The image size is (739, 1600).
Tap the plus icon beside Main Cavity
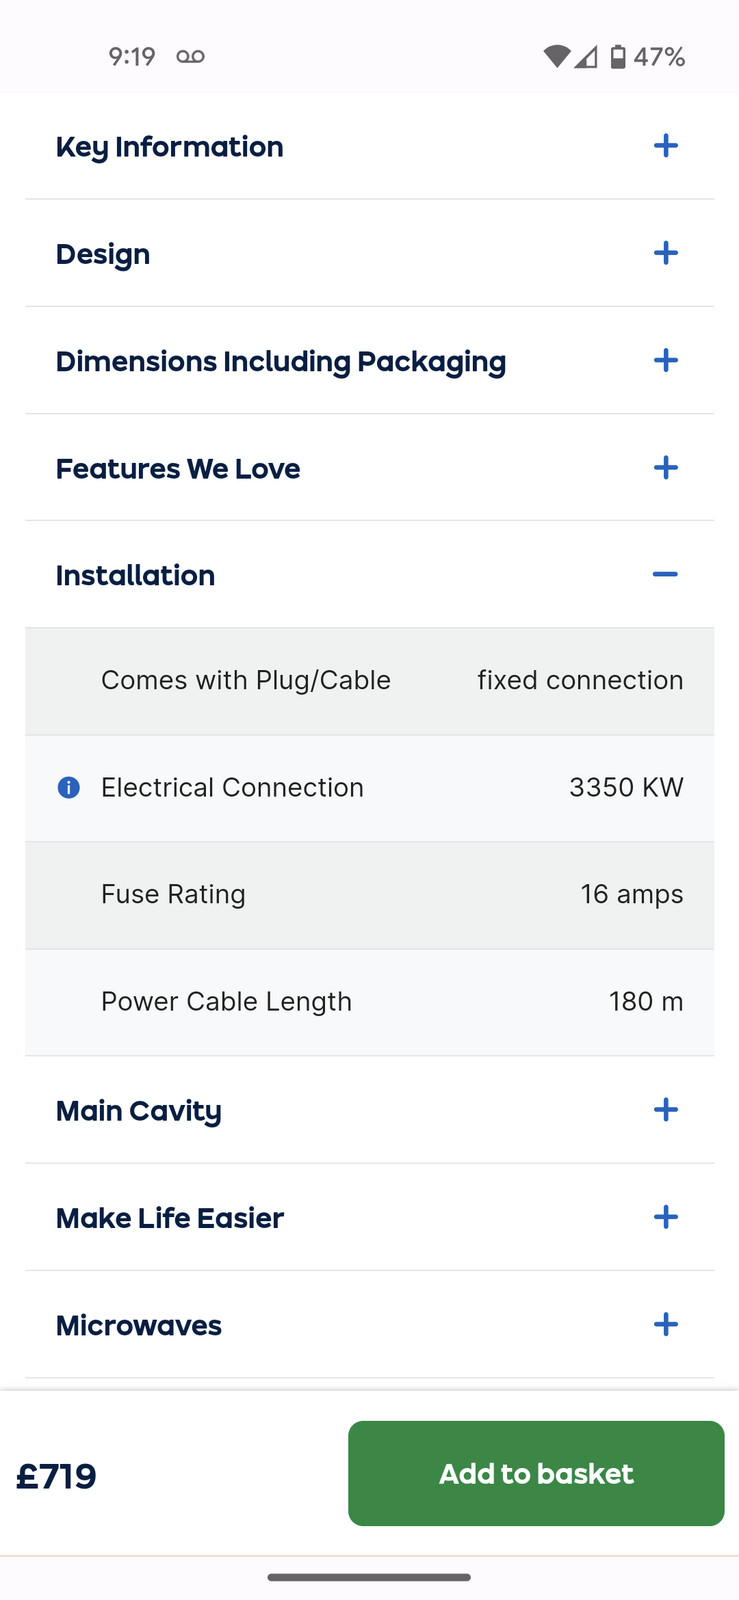[x=665, y=1109]
